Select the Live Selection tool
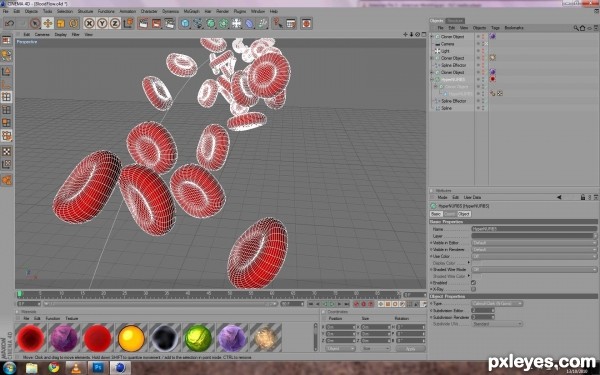This screenshot has height=375, width=600. coord(35,24)
